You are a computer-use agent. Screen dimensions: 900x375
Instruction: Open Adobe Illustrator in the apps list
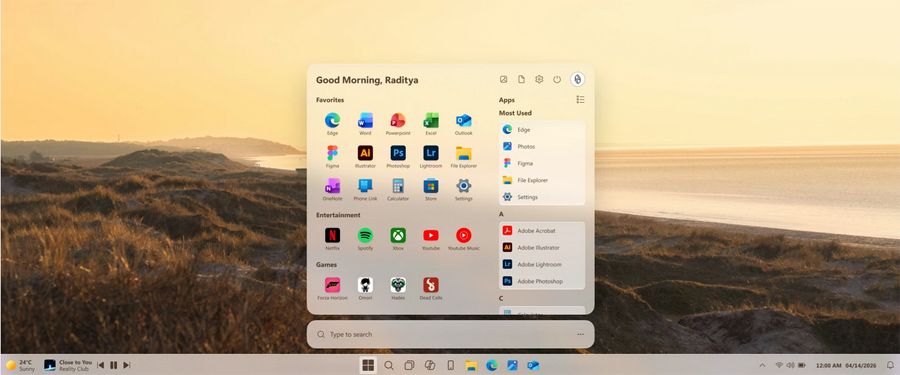coord(542,248)
